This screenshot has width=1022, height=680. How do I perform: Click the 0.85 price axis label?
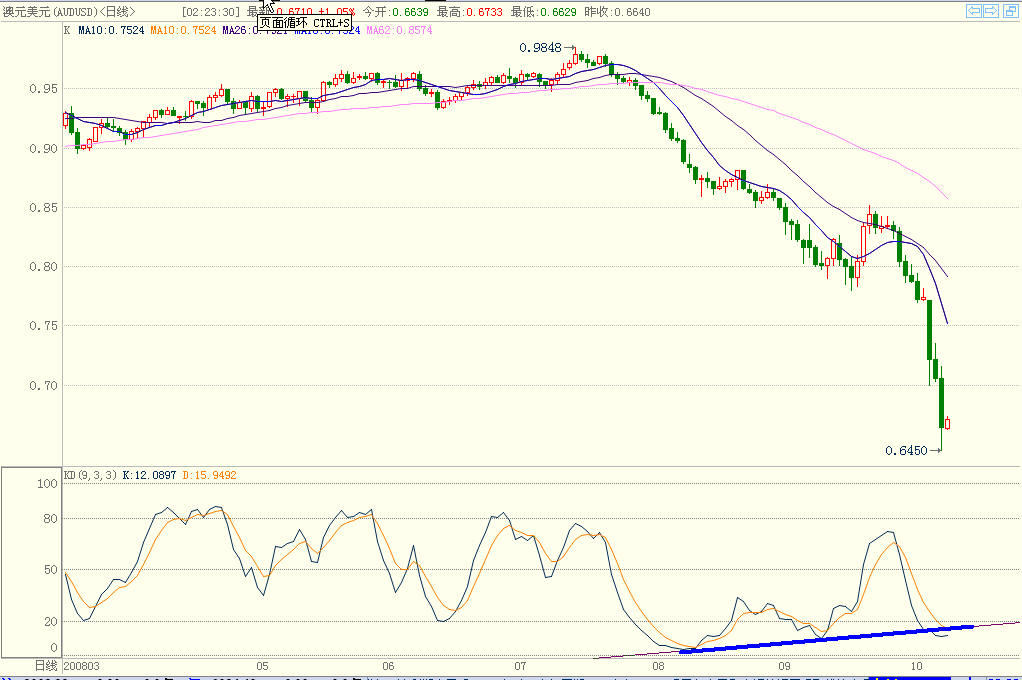pos(44,208)
